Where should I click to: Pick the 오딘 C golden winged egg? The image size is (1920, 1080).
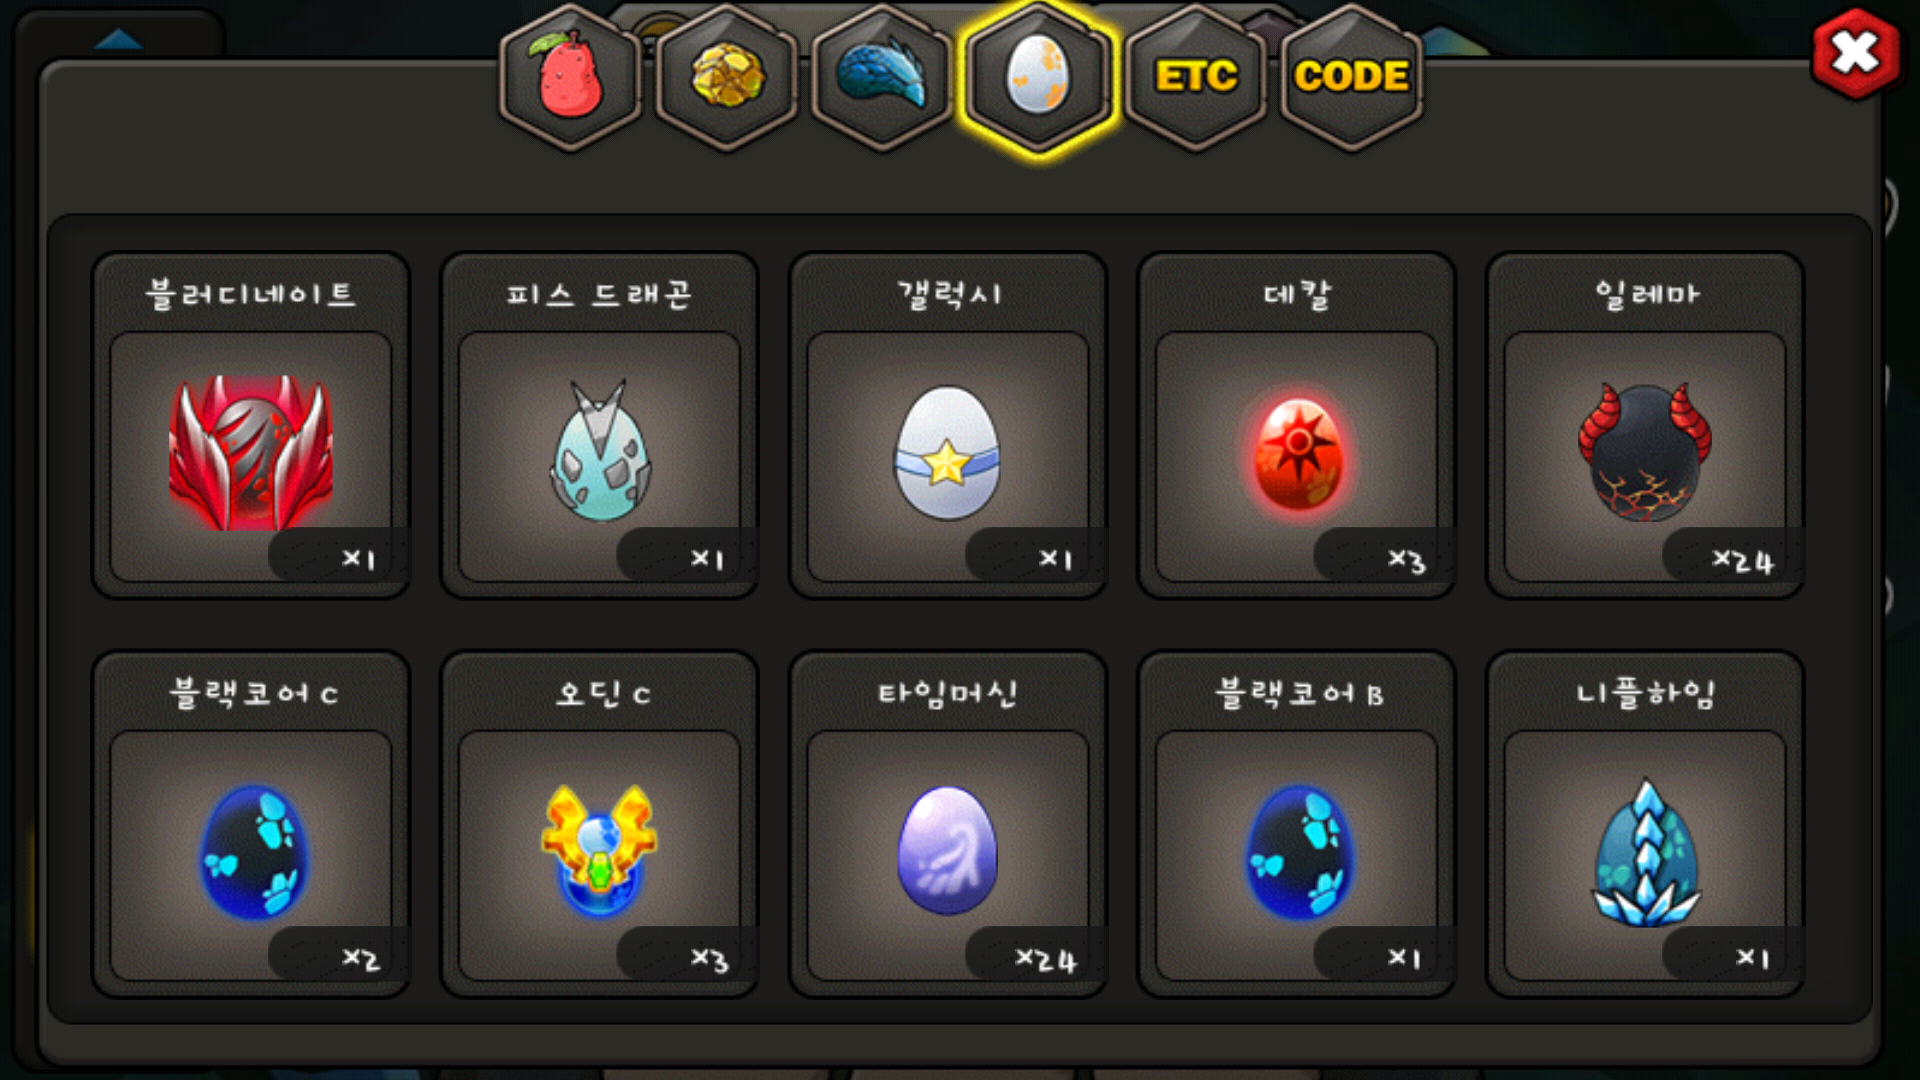pyautogui.click(x=599, y=852)
